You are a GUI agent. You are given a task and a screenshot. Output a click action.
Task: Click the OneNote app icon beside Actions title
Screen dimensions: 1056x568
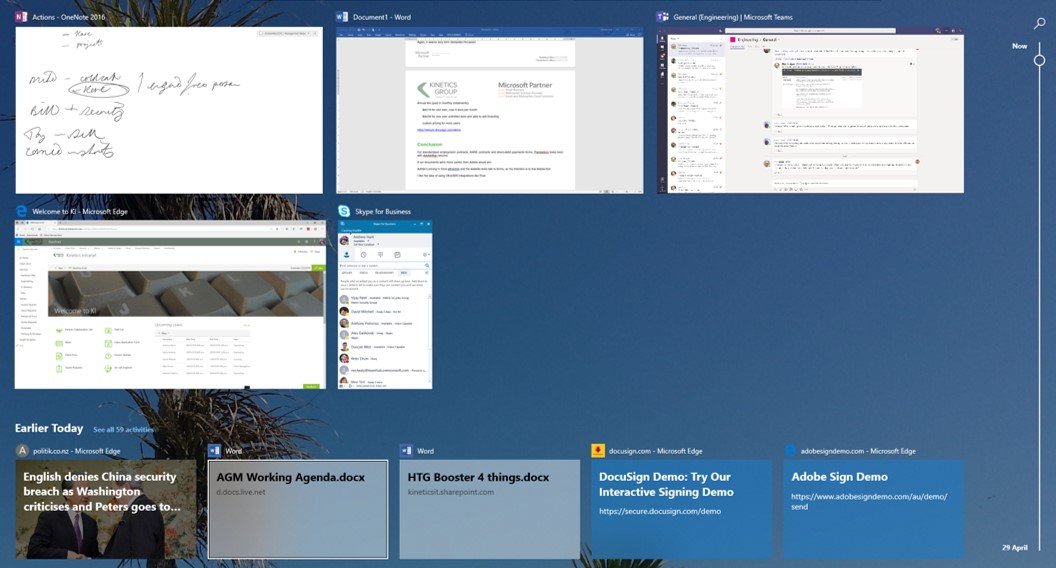click(22, 17)
